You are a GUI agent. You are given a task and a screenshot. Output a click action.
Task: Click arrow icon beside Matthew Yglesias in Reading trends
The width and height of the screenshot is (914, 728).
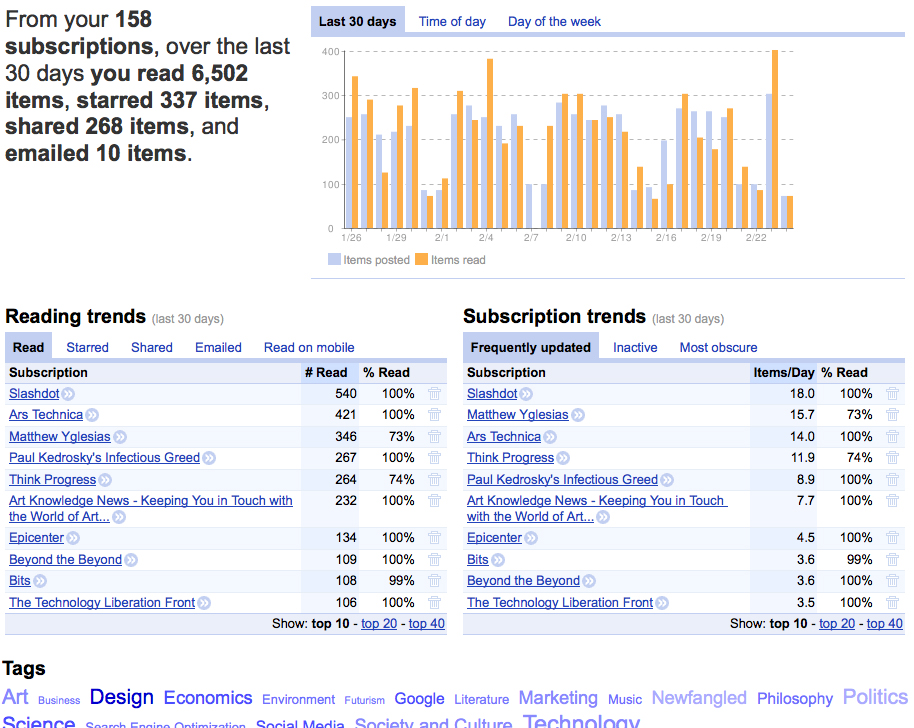pos(120,437)
